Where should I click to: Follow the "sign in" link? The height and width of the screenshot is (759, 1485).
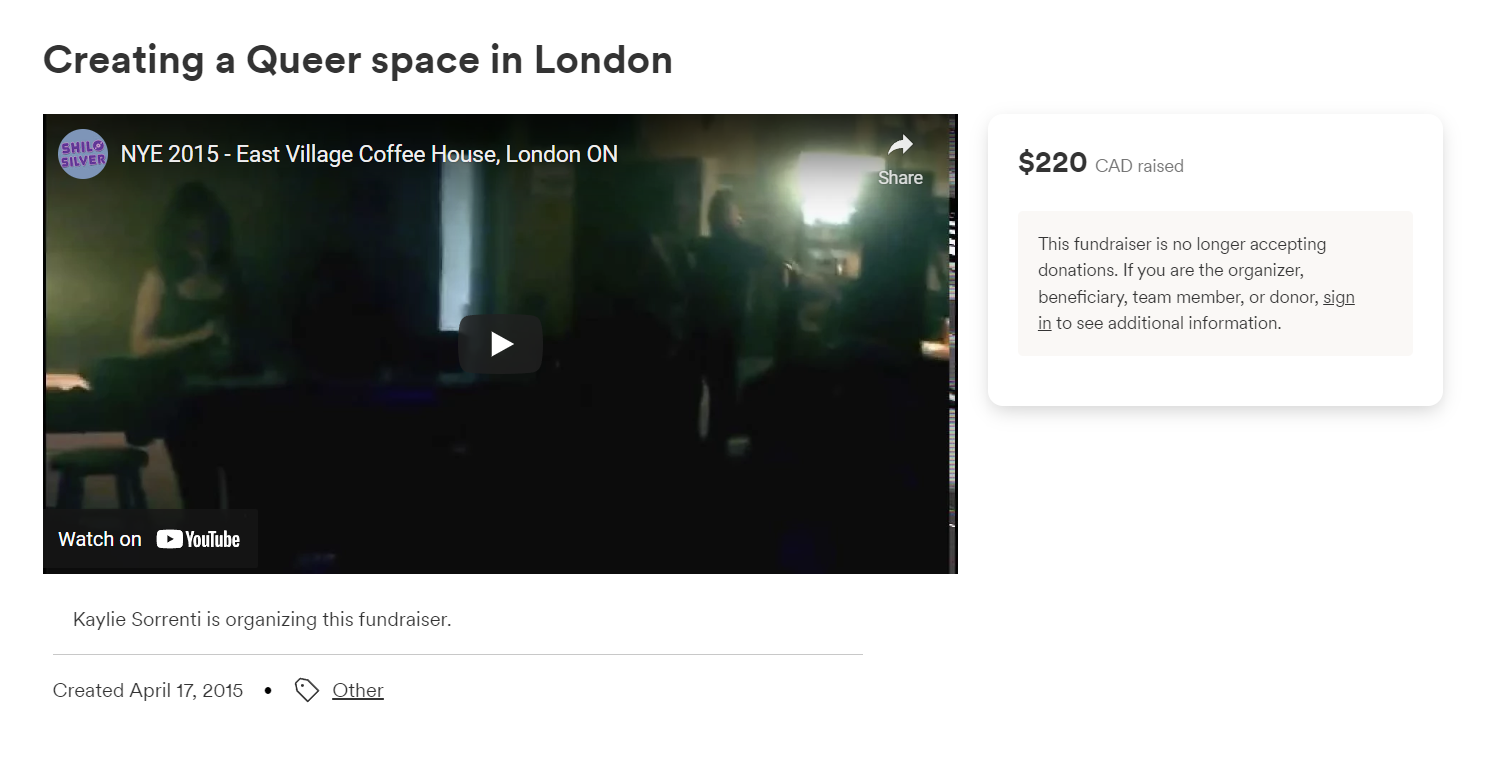(1196, 310)
